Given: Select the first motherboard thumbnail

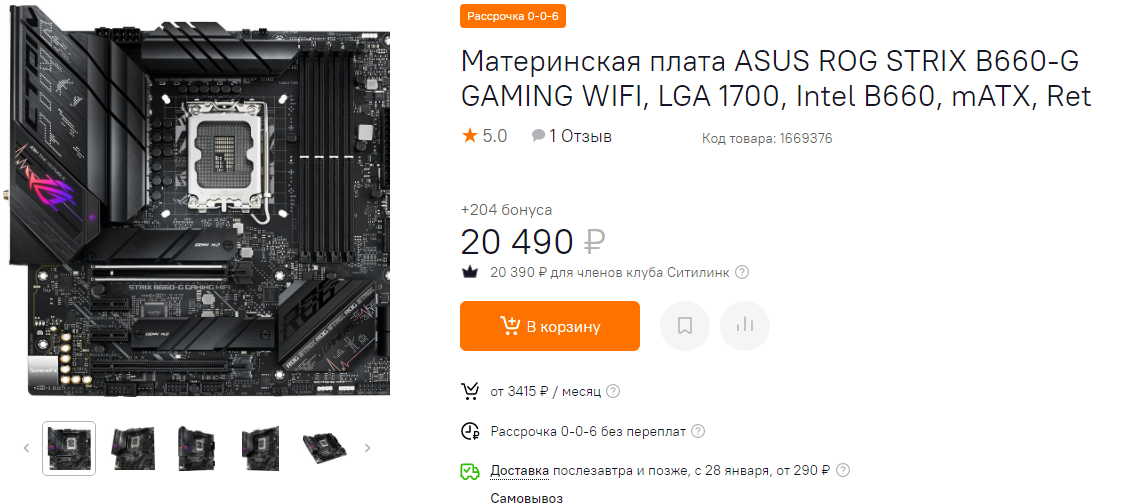Looking at the screenshot, I should pos(69,448).
